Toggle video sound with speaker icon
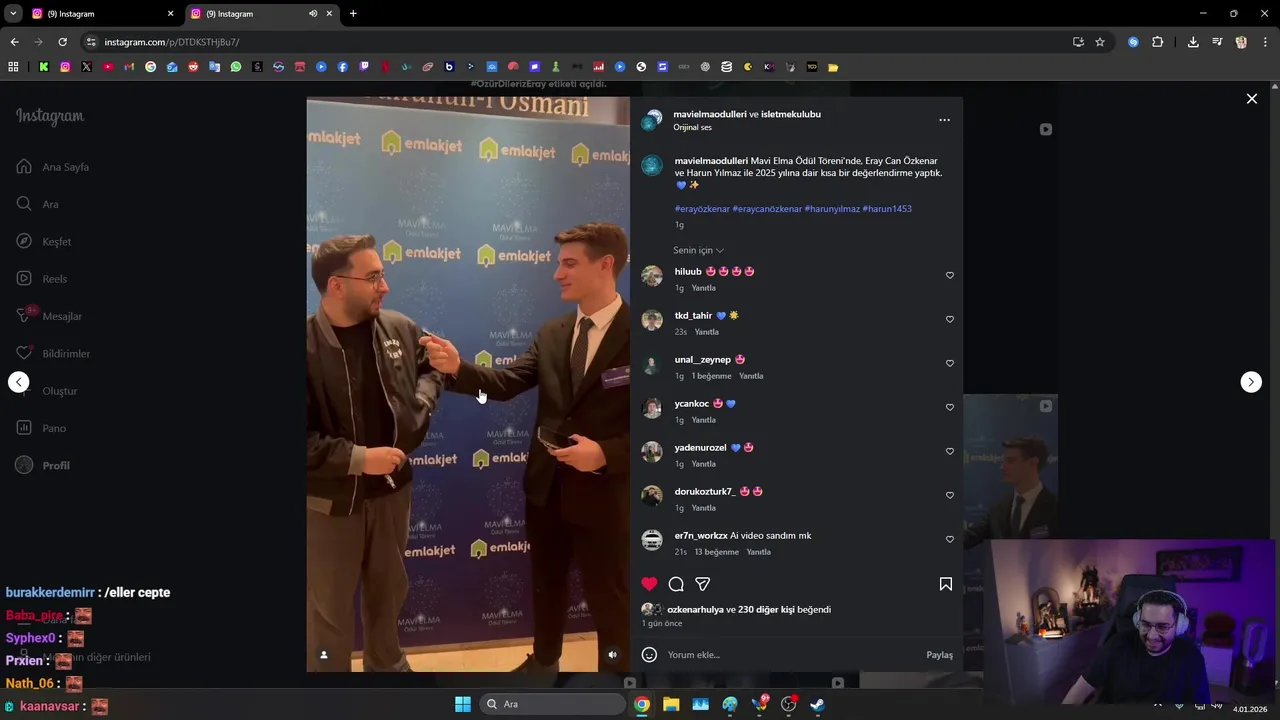The image size is (1280, 720). pos(613,655)
